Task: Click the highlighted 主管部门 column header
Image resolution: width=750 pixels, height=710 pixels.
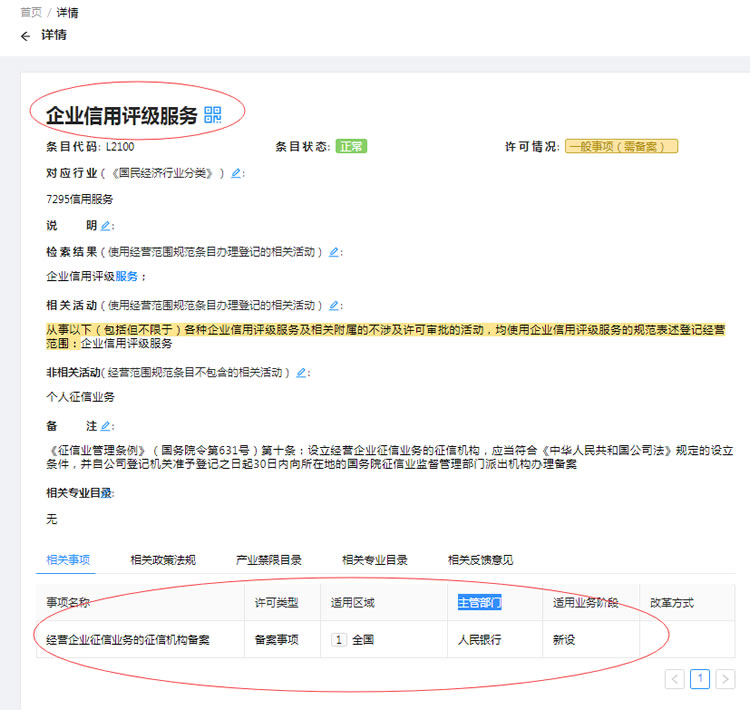Action: [x=479, y=602]
